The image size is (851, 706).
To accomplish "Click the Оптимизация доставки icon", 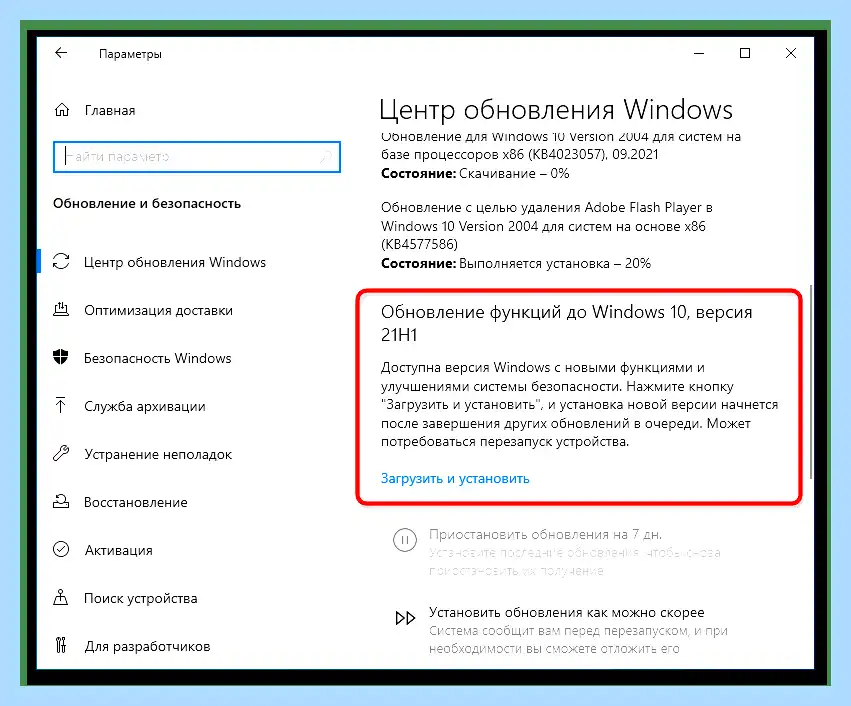I will (61, 310).
